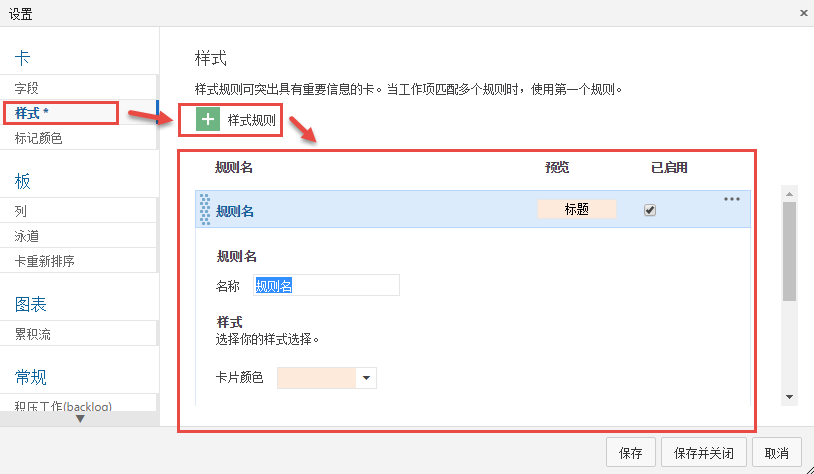Select the highlighted 规则名 rule row title
814x474 pixels.
(235, 211)
